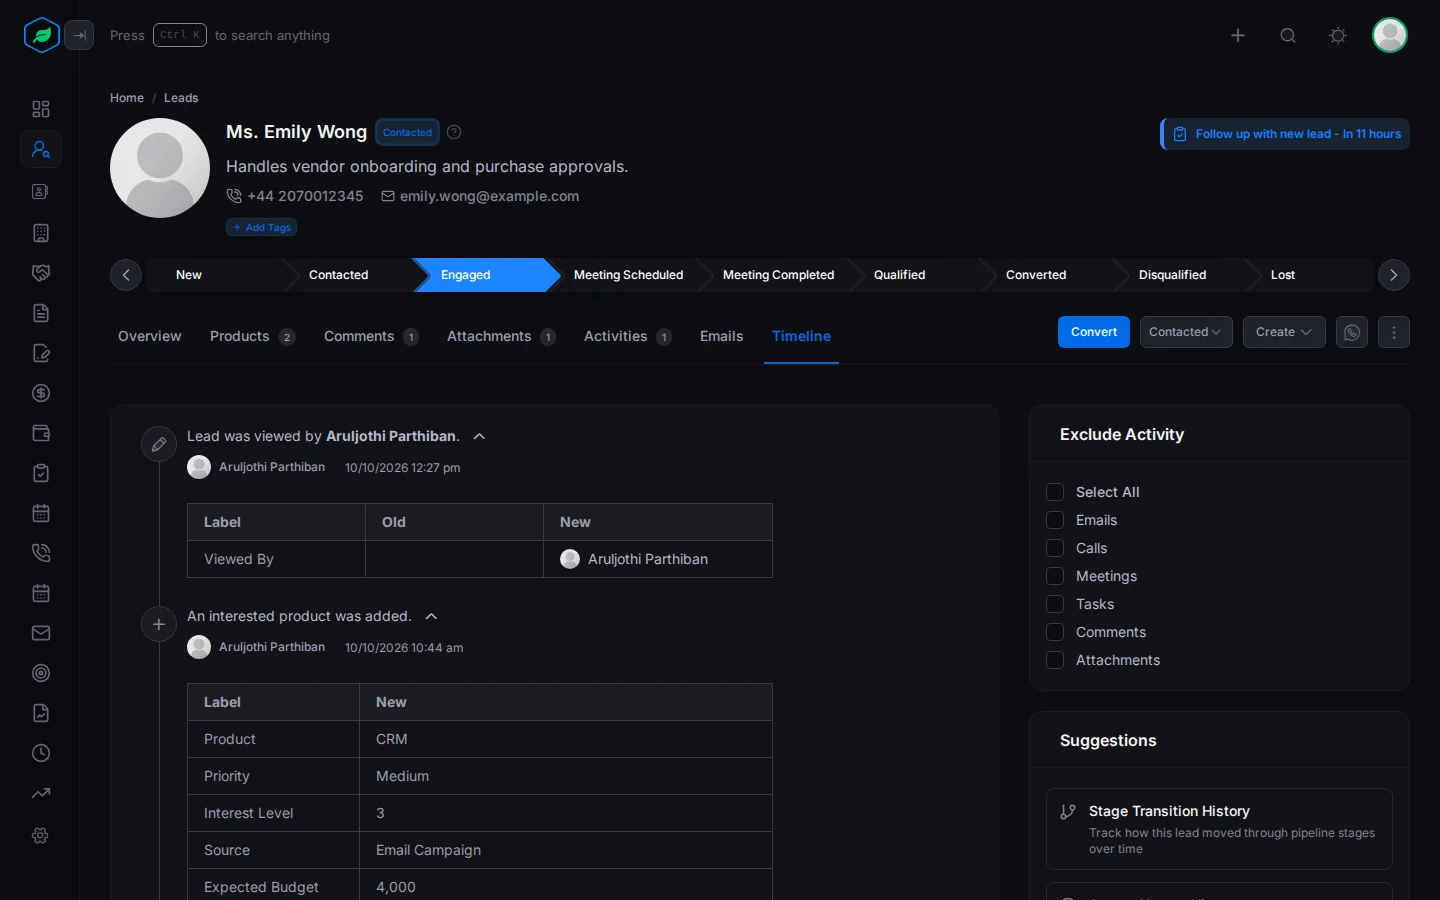Open the settings gear in the sidebar
Screen dimensions: 1440x900
coord(41,835)
